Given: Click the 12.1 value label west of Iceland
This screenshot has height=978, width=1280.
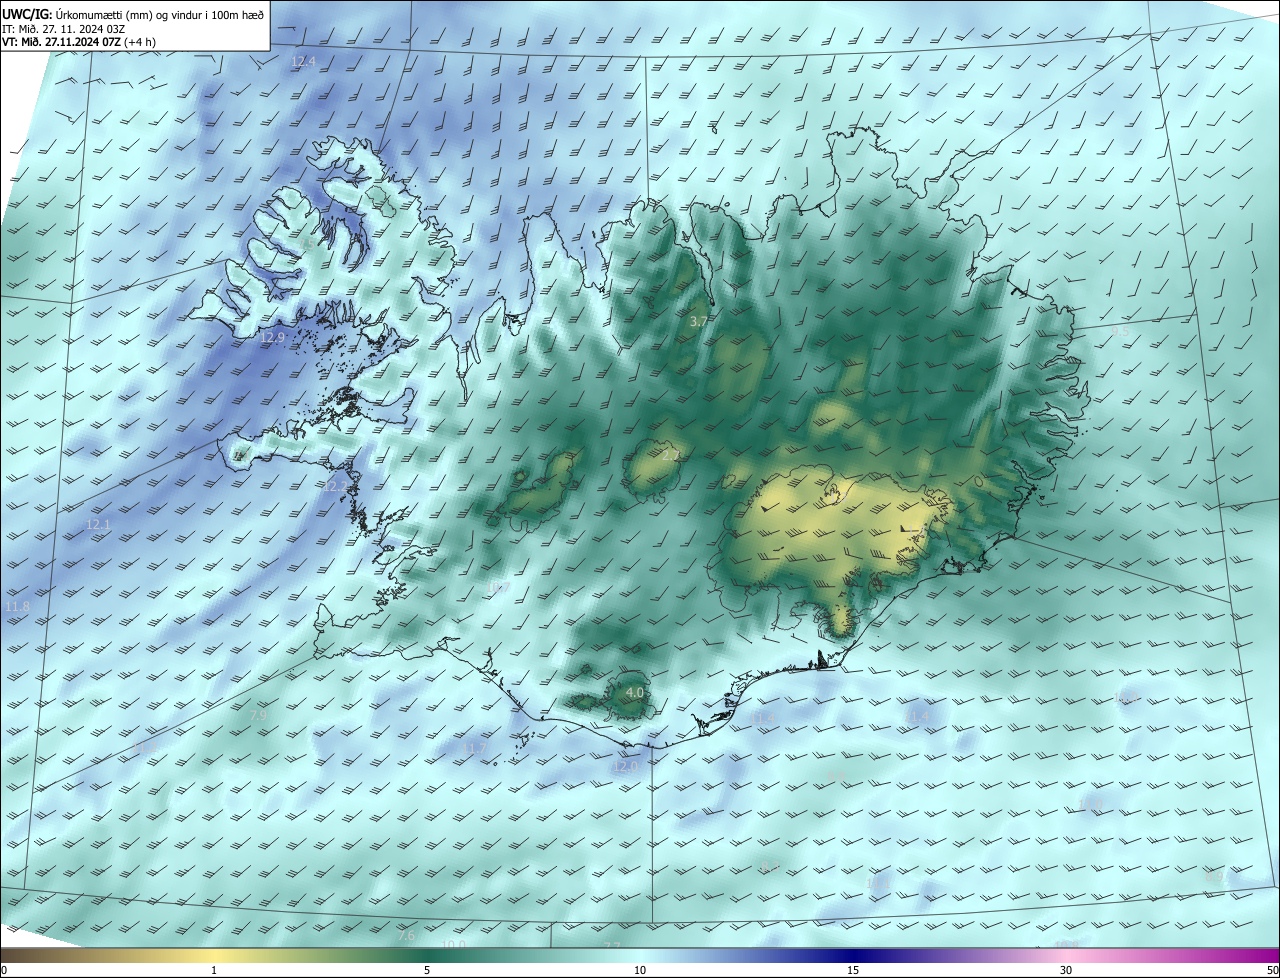Looking at the screenshot, I should tap(98, 524).
